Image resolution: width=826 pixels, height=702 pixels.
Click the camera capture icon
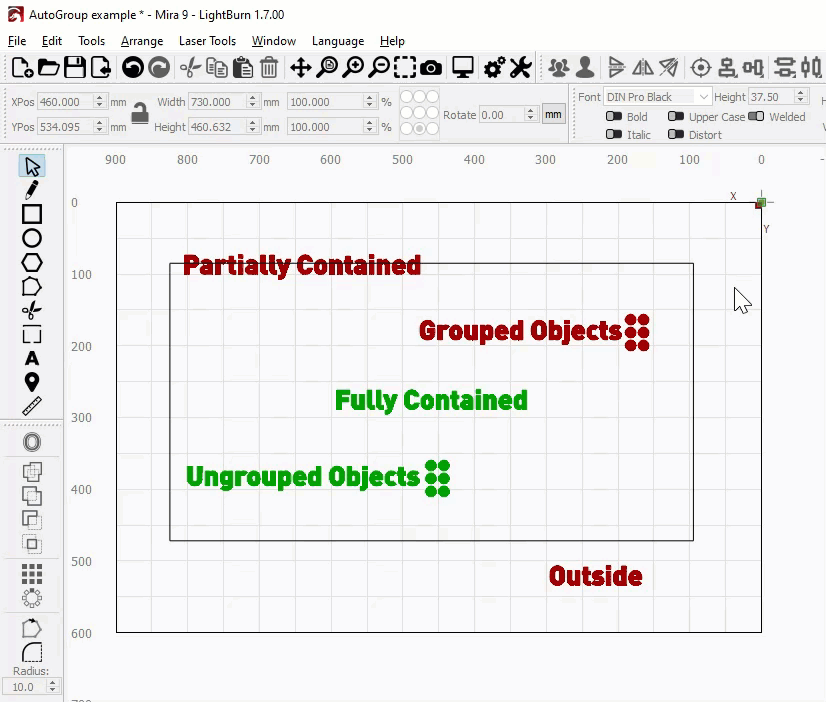[x=431, y=68]
